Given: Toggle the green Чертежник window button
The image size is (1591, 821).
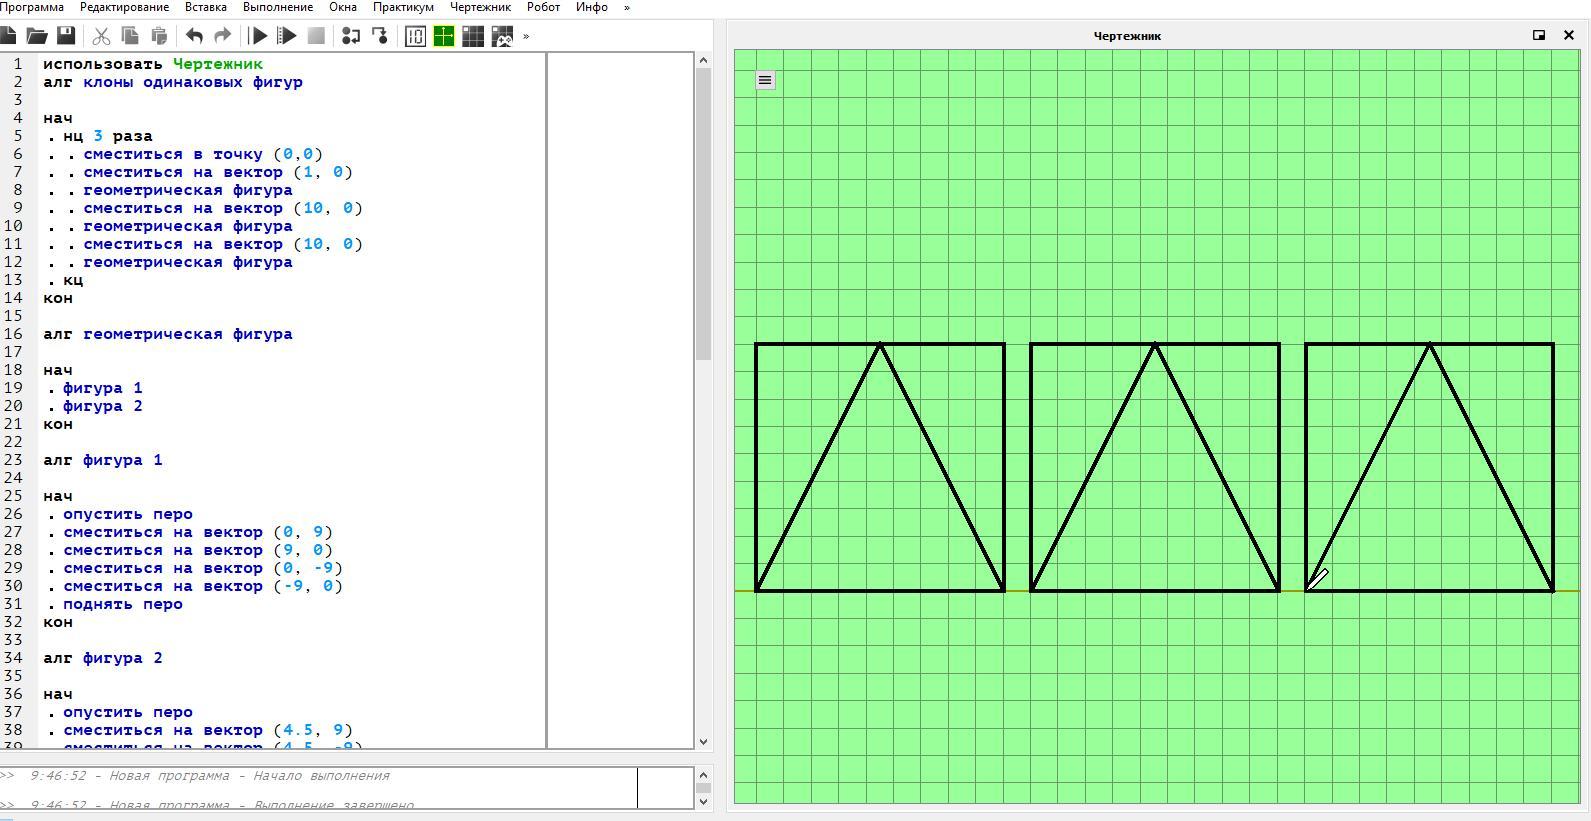Looking at the screenshot, I should click(444, 36).
